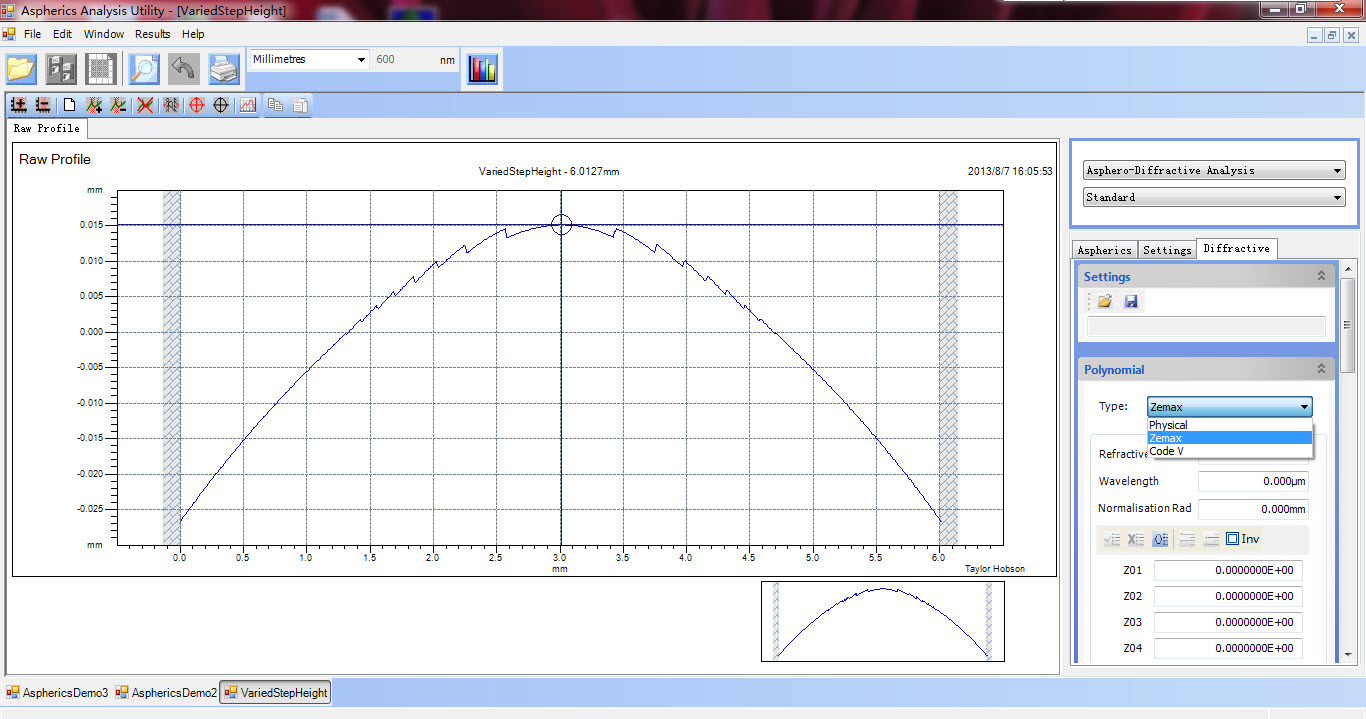This screenshot has width=1366, height=719.
Task: Click the add profile region plus icon
Action: coord(95,104)
